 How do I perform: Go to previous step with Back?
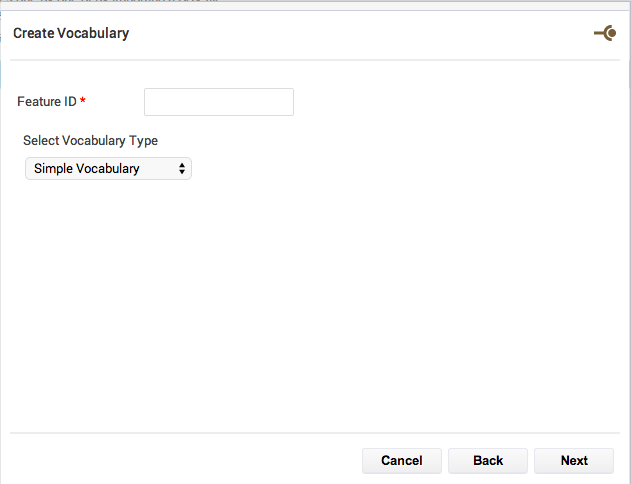(488, 461)
